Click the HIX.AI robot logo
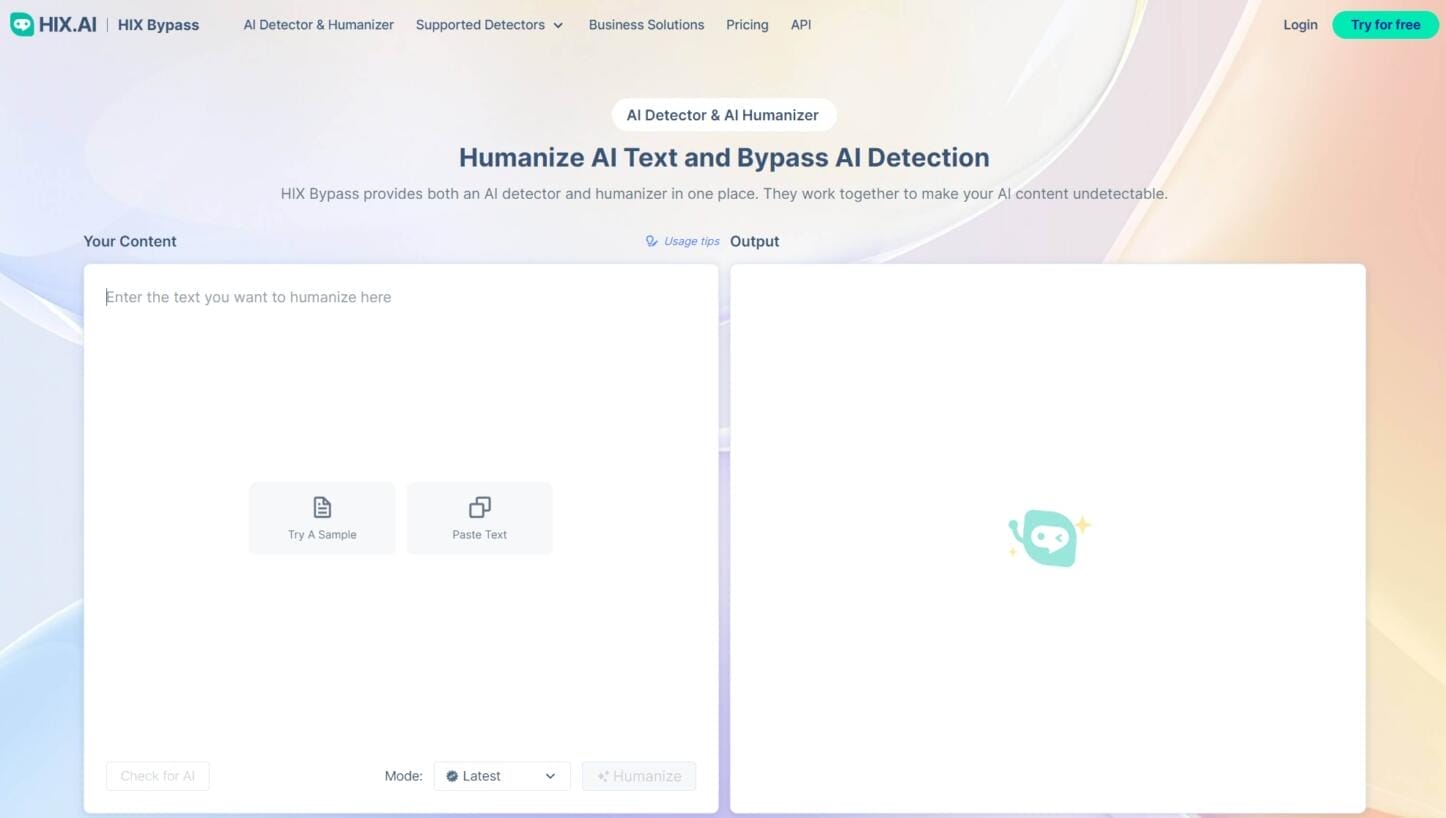 pos(23,24)
